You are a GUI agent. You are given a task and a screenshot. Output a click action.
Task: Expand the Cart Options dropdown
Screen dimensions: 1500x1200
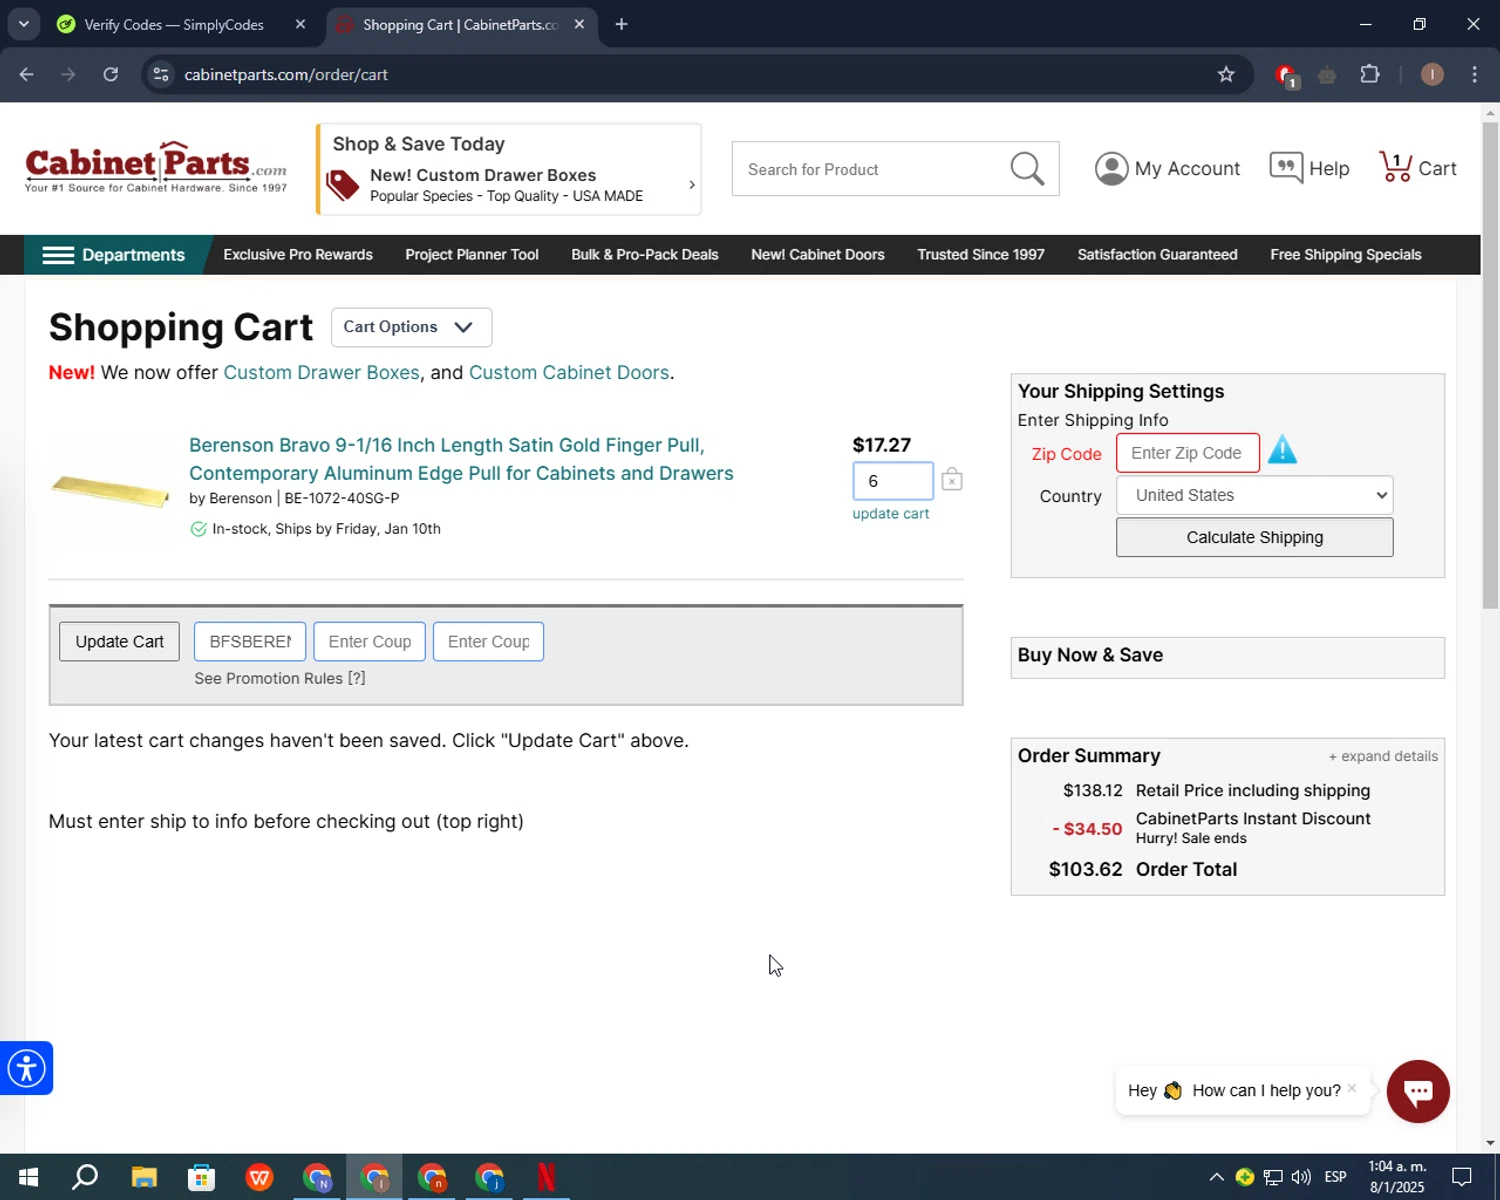(411, 327)
